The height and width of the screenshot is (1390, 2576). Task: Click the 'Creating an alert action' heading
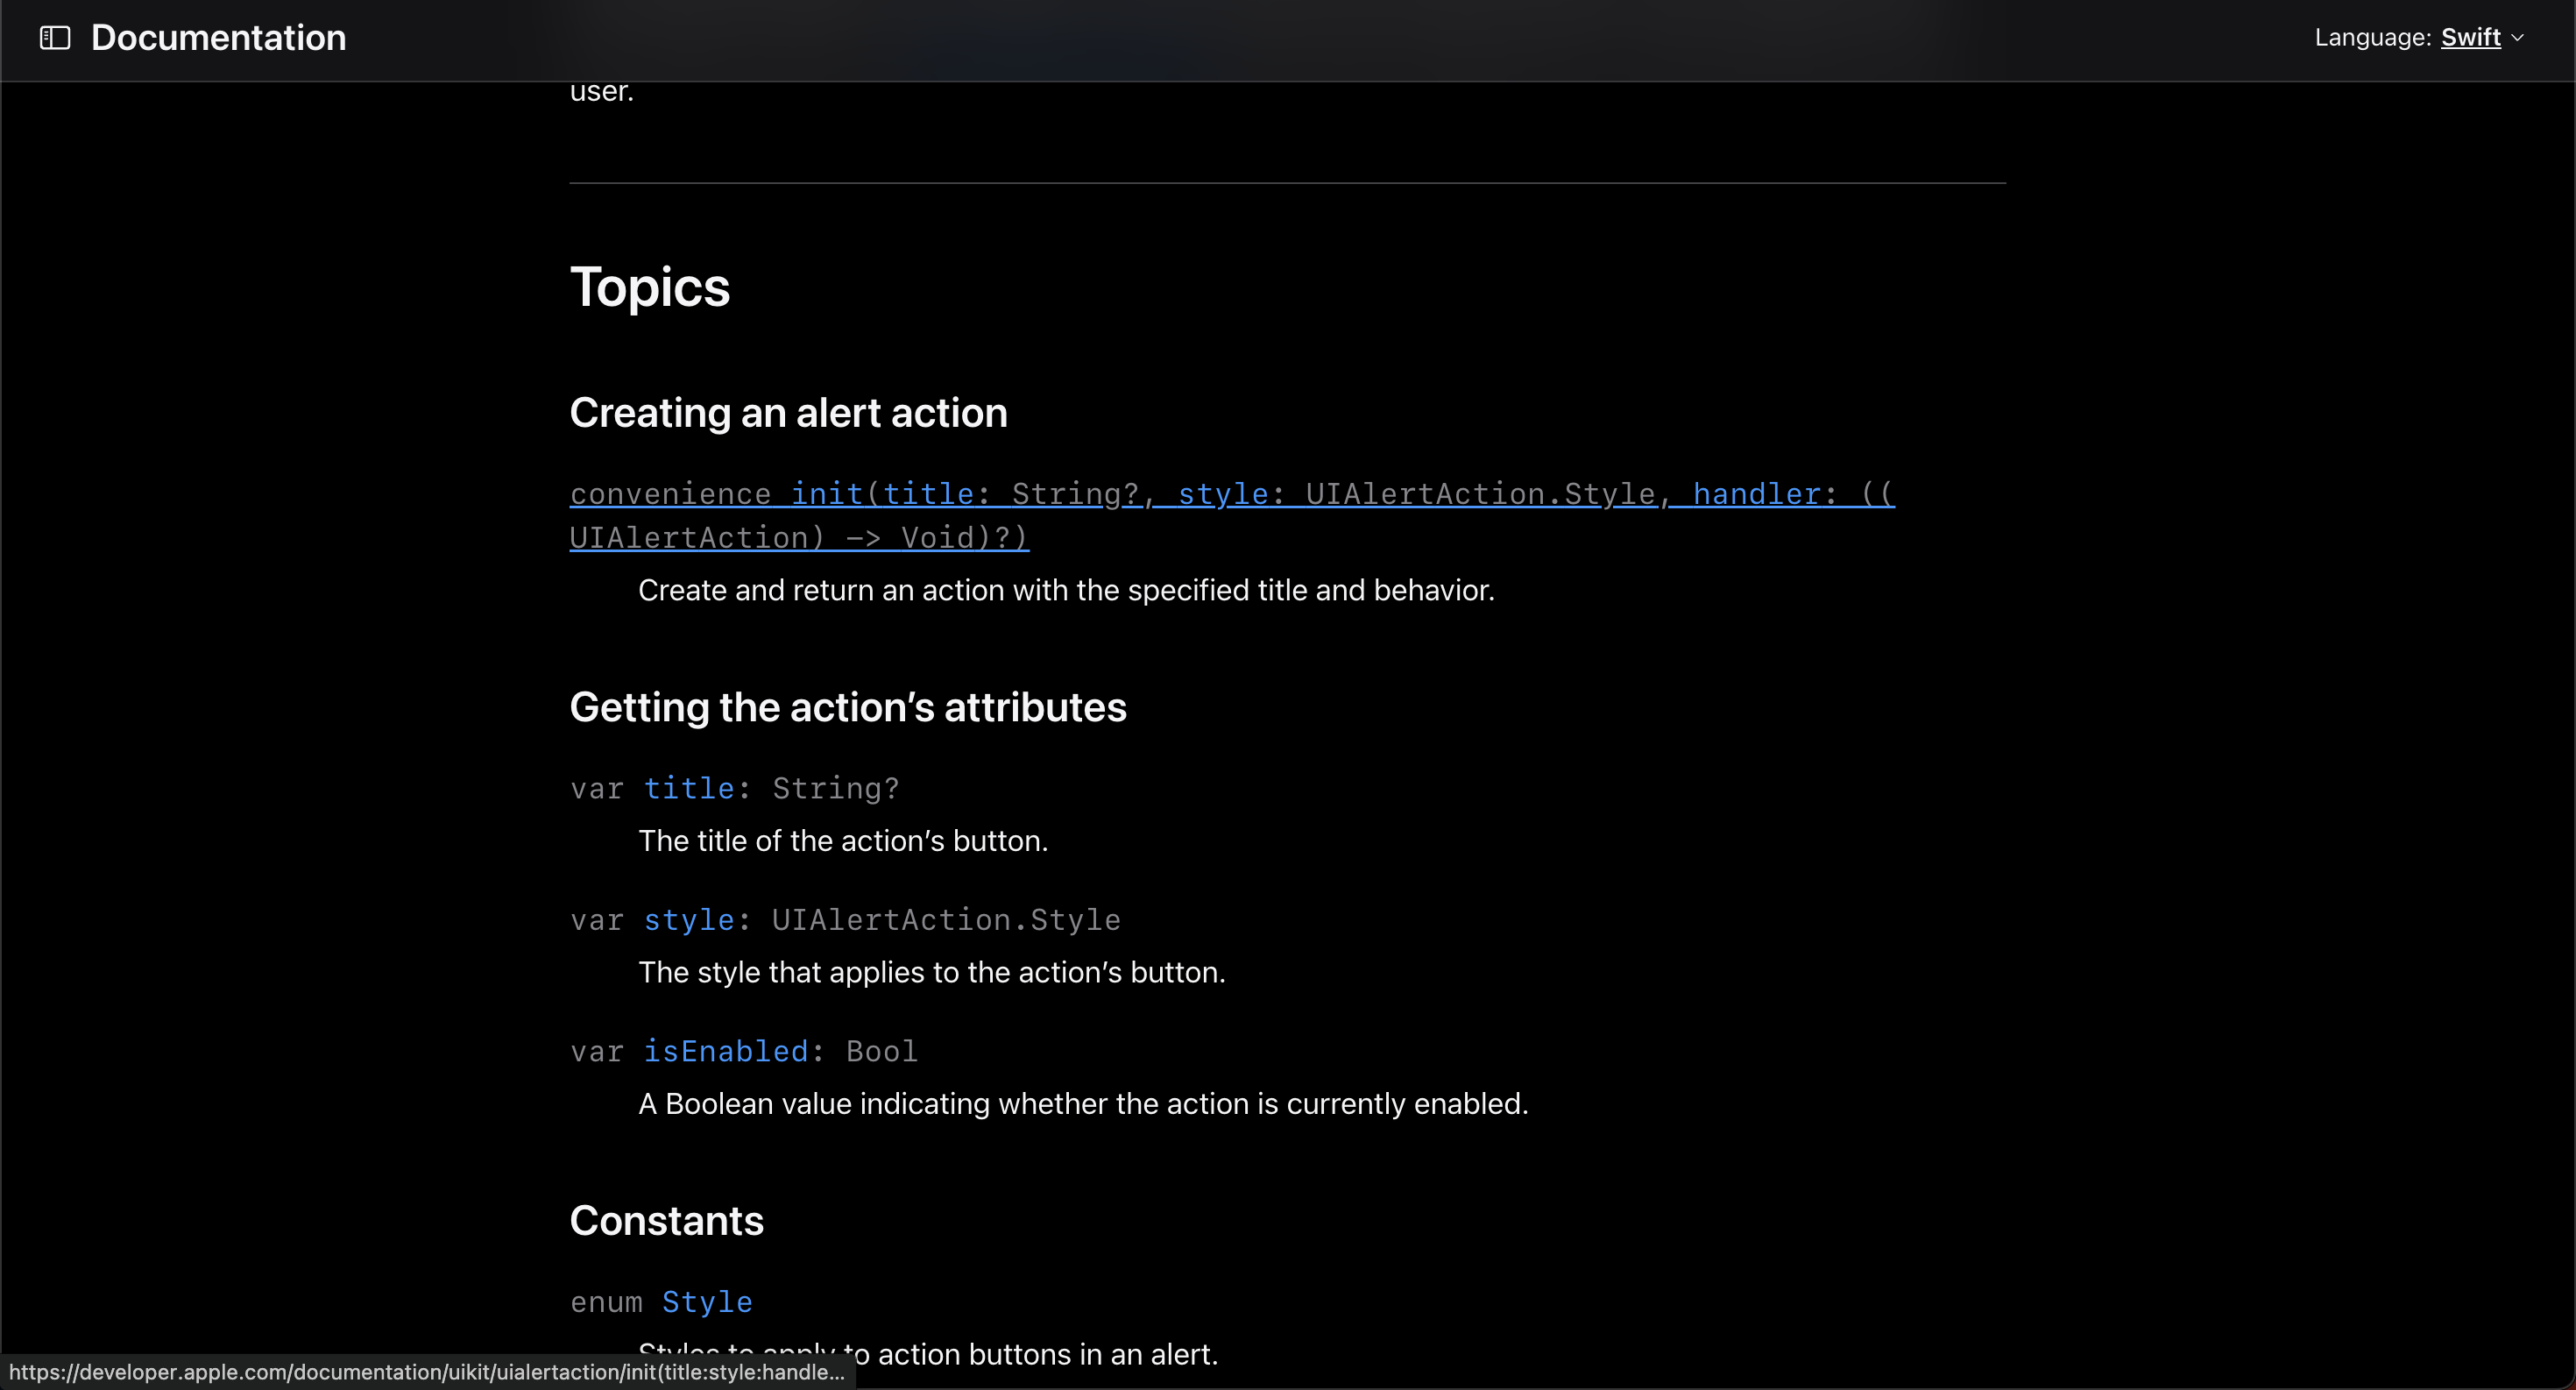(x=788, y=413)
